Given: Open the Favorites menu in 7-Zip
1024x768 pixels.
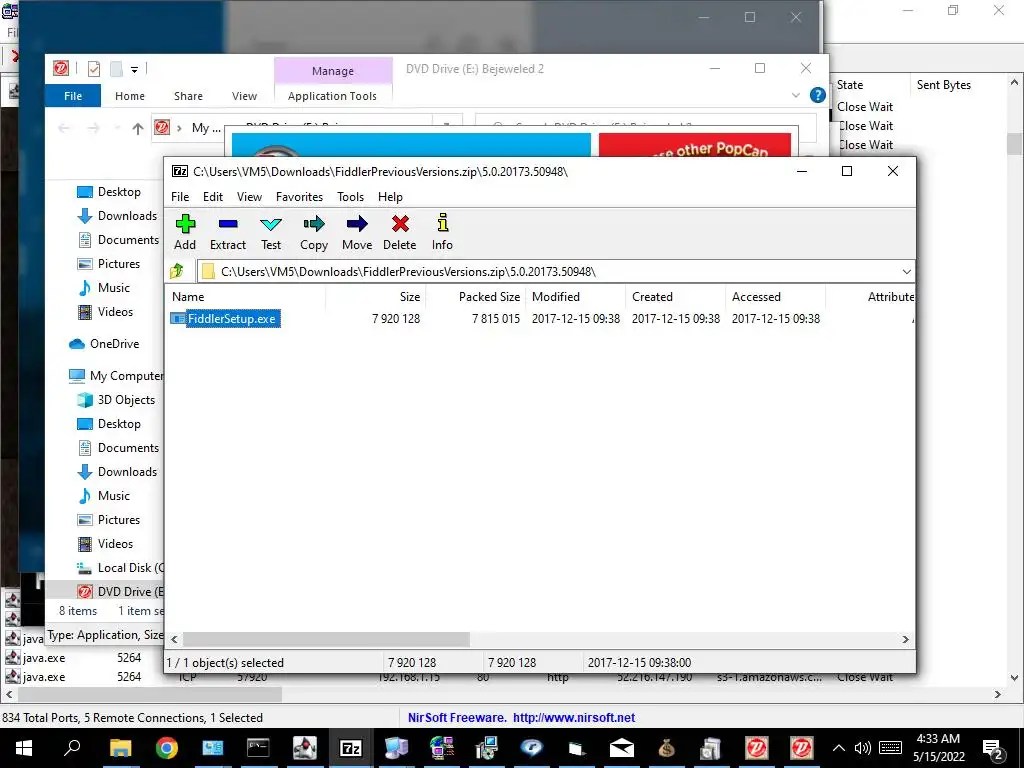Looking at the screenshot, I should point(299,197).
